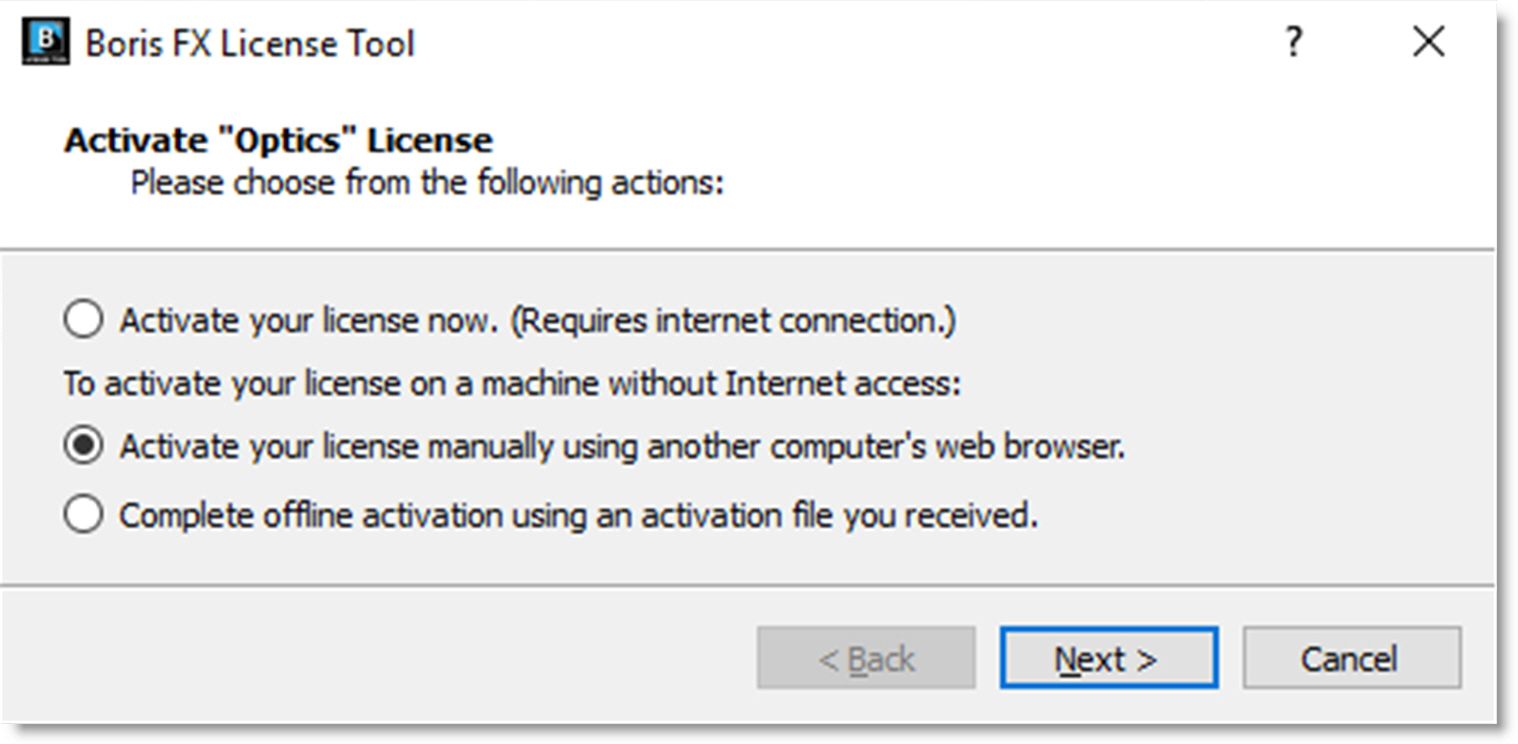Click the empty footer area left of Back button

[x=380, y=658]
